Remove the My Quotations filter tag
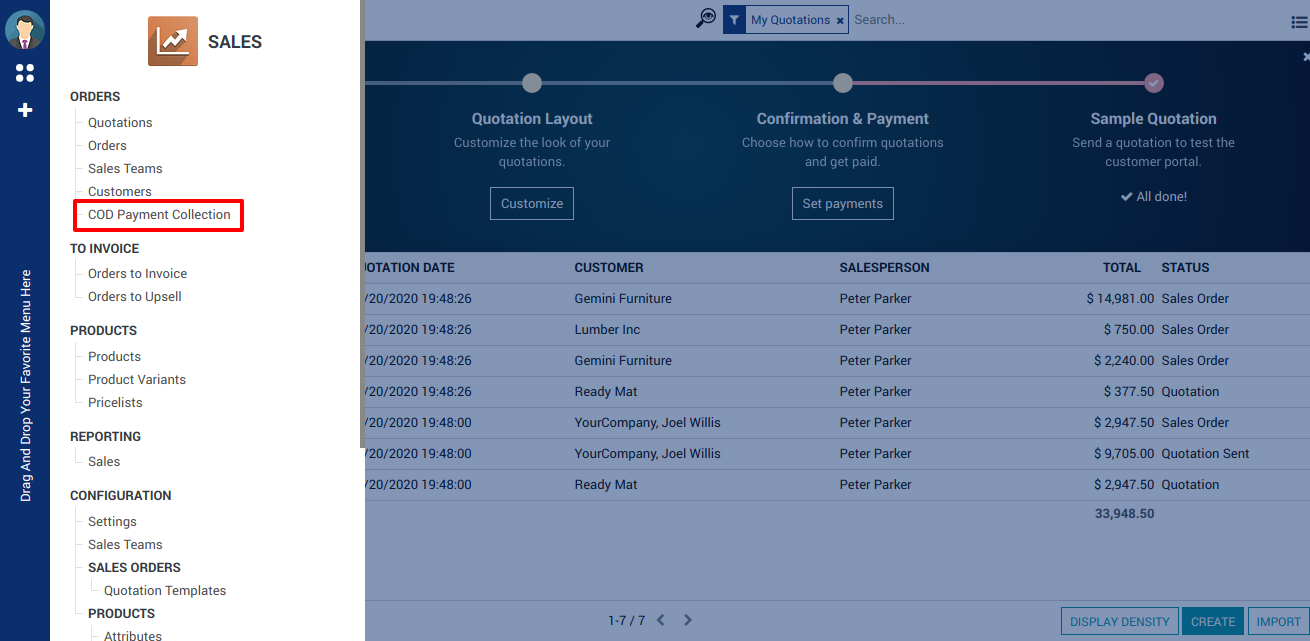 point(840,20)
